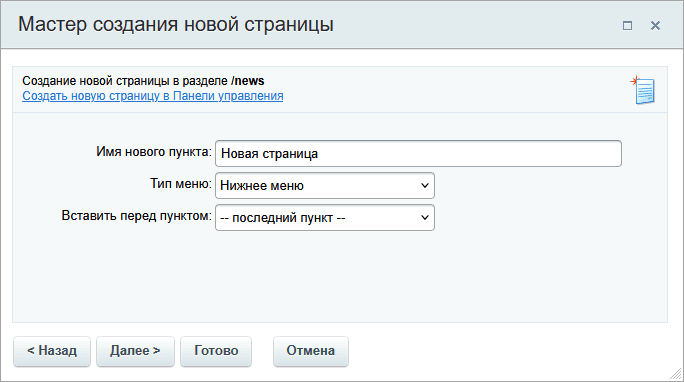Select the 'Мастер создания новой страницы' title bar
This screenshot has height=382, width=684.
pos(342,25)
